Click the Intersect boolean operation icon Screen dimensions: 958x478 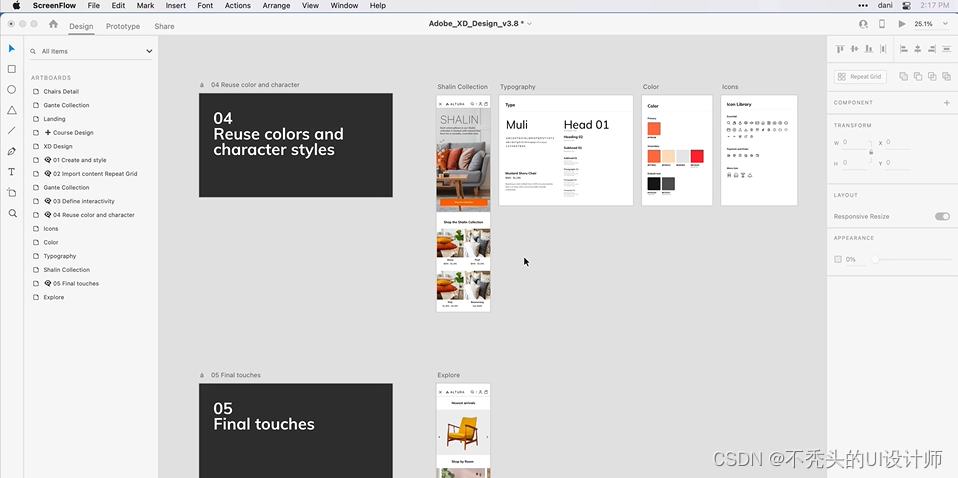coord(932,76)
